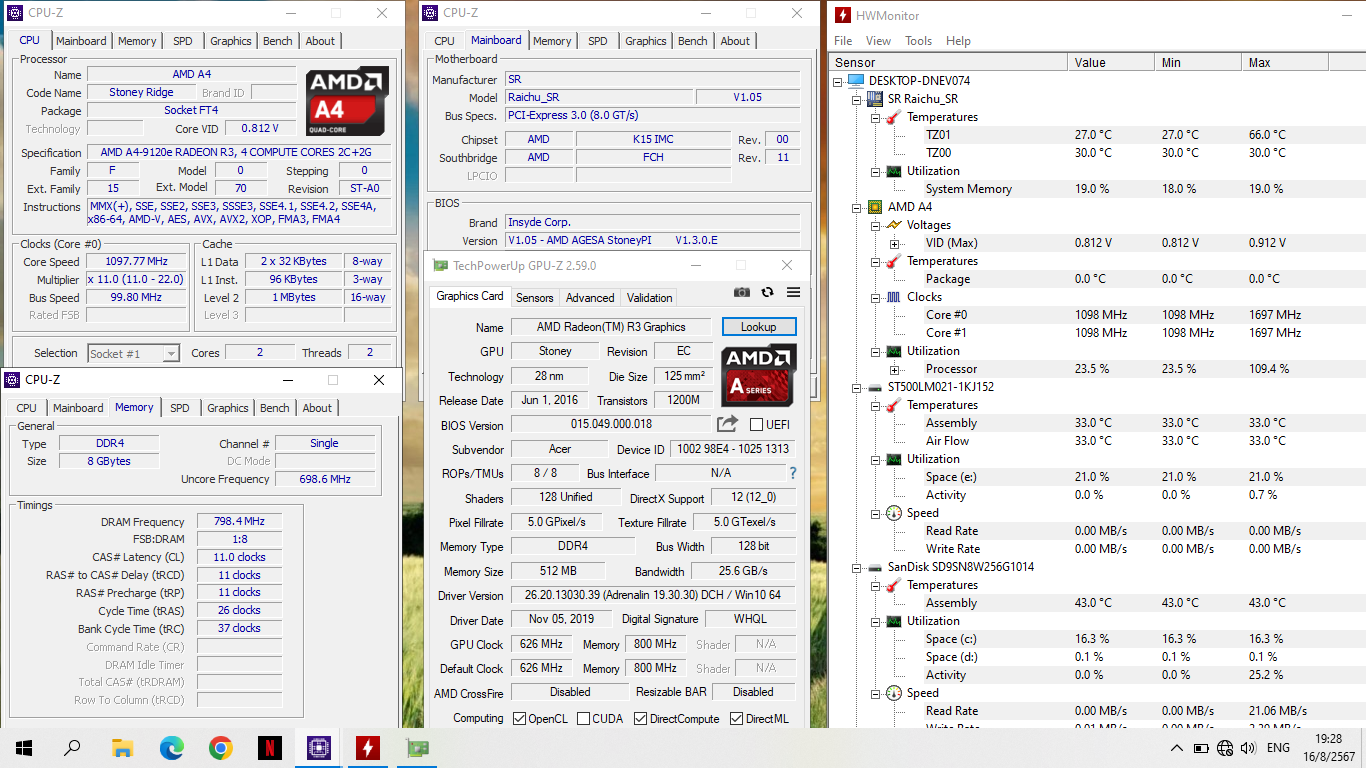This screenshot has height=768, width=1366.
Task: Click the AMD A-Series logo in GPU-Z
Action: [x=759, y=375]
